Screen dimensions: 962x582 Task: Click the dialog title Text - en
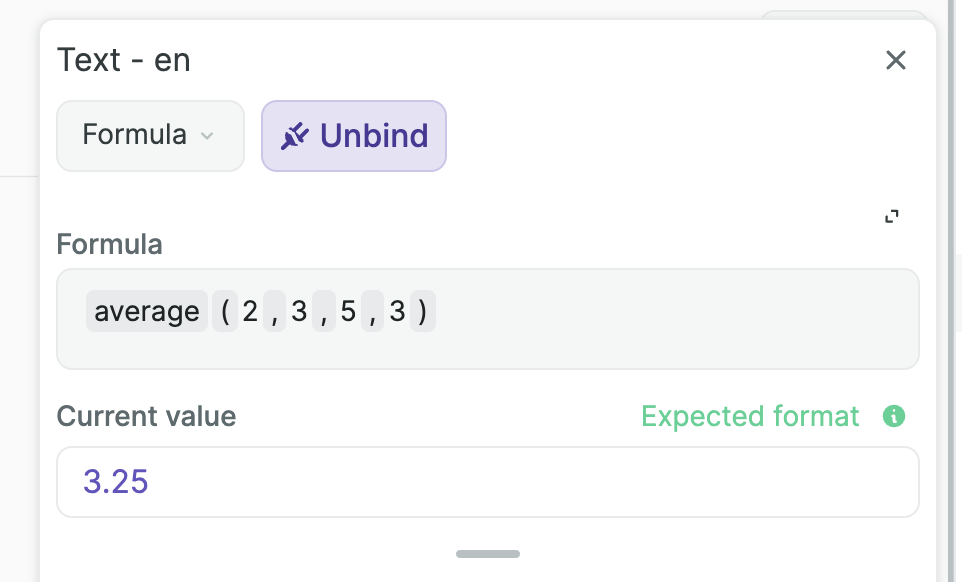[x=124, y=60]
